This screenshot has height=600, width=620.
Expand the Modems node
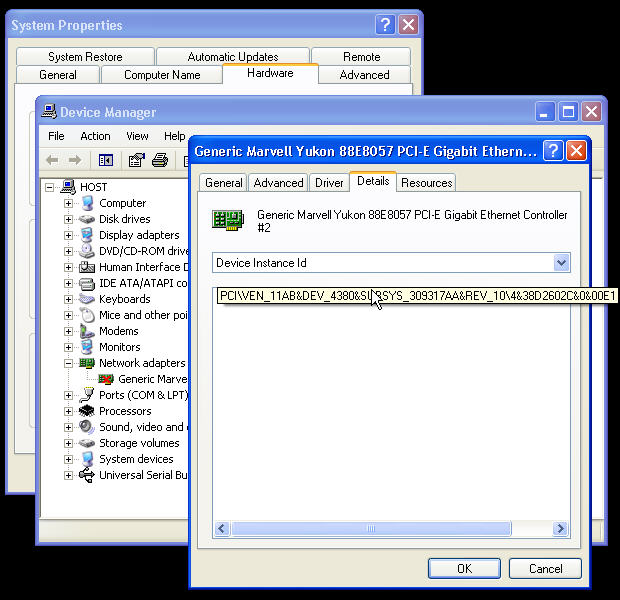click(x=68, y=331)
